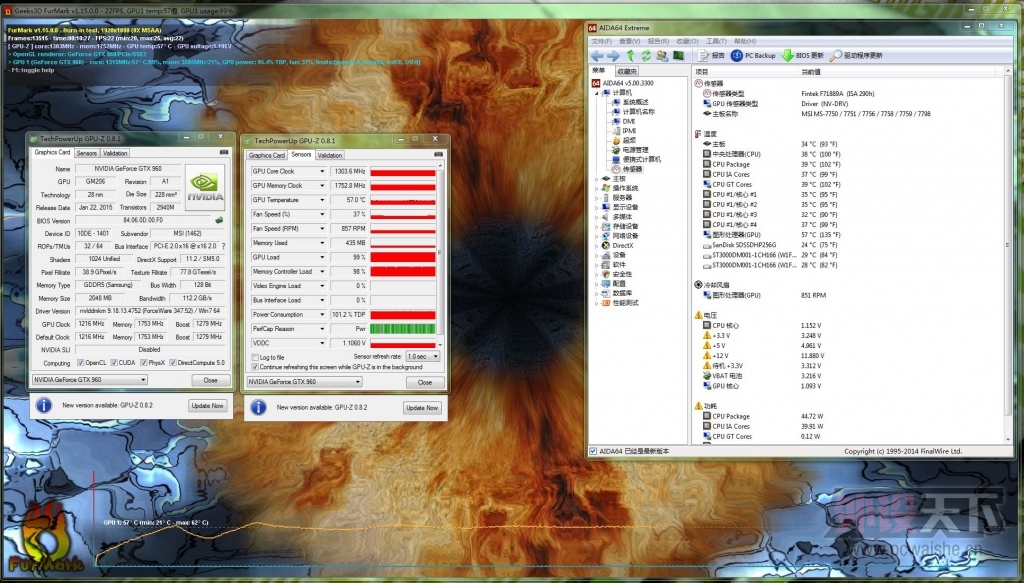The image size is (1024, 583).
Task: Click the green up-level arrow in AIDA64
Action: tap(630, 56)
